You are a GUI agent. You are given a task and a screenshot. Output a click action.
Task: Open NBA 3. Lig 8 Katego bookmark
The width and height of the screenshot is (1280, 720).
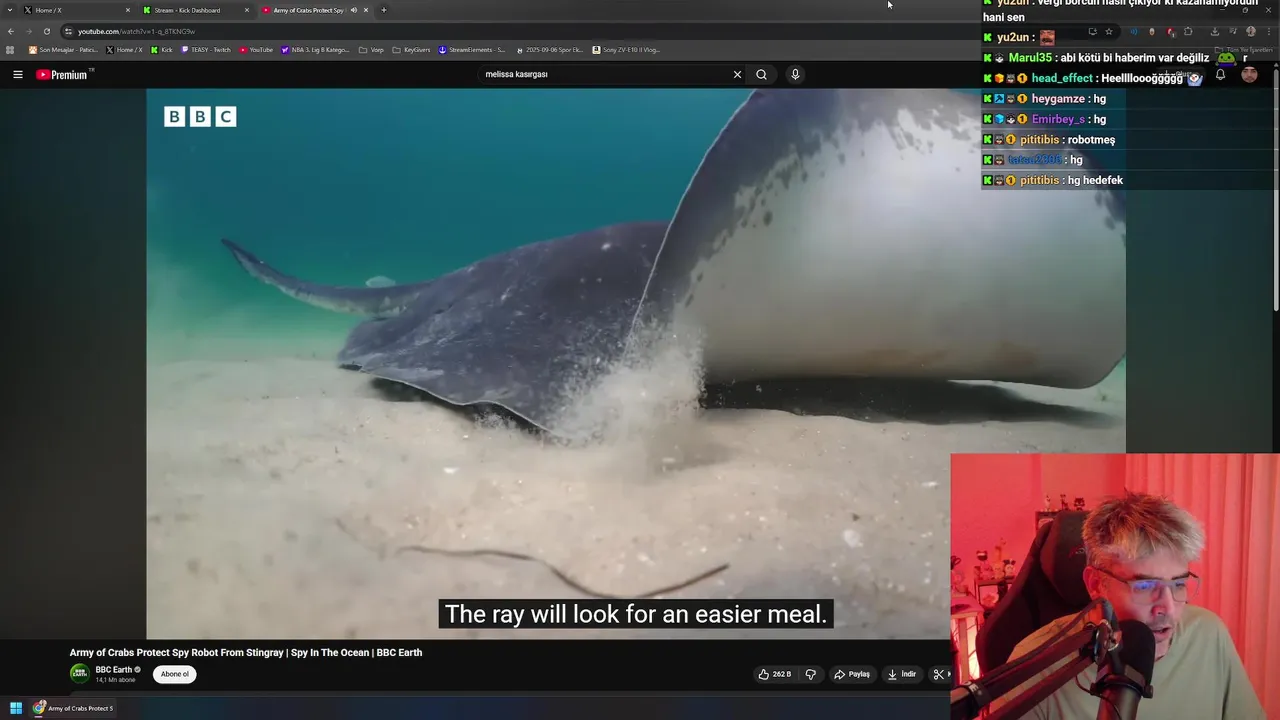click(x=315, y=49)
